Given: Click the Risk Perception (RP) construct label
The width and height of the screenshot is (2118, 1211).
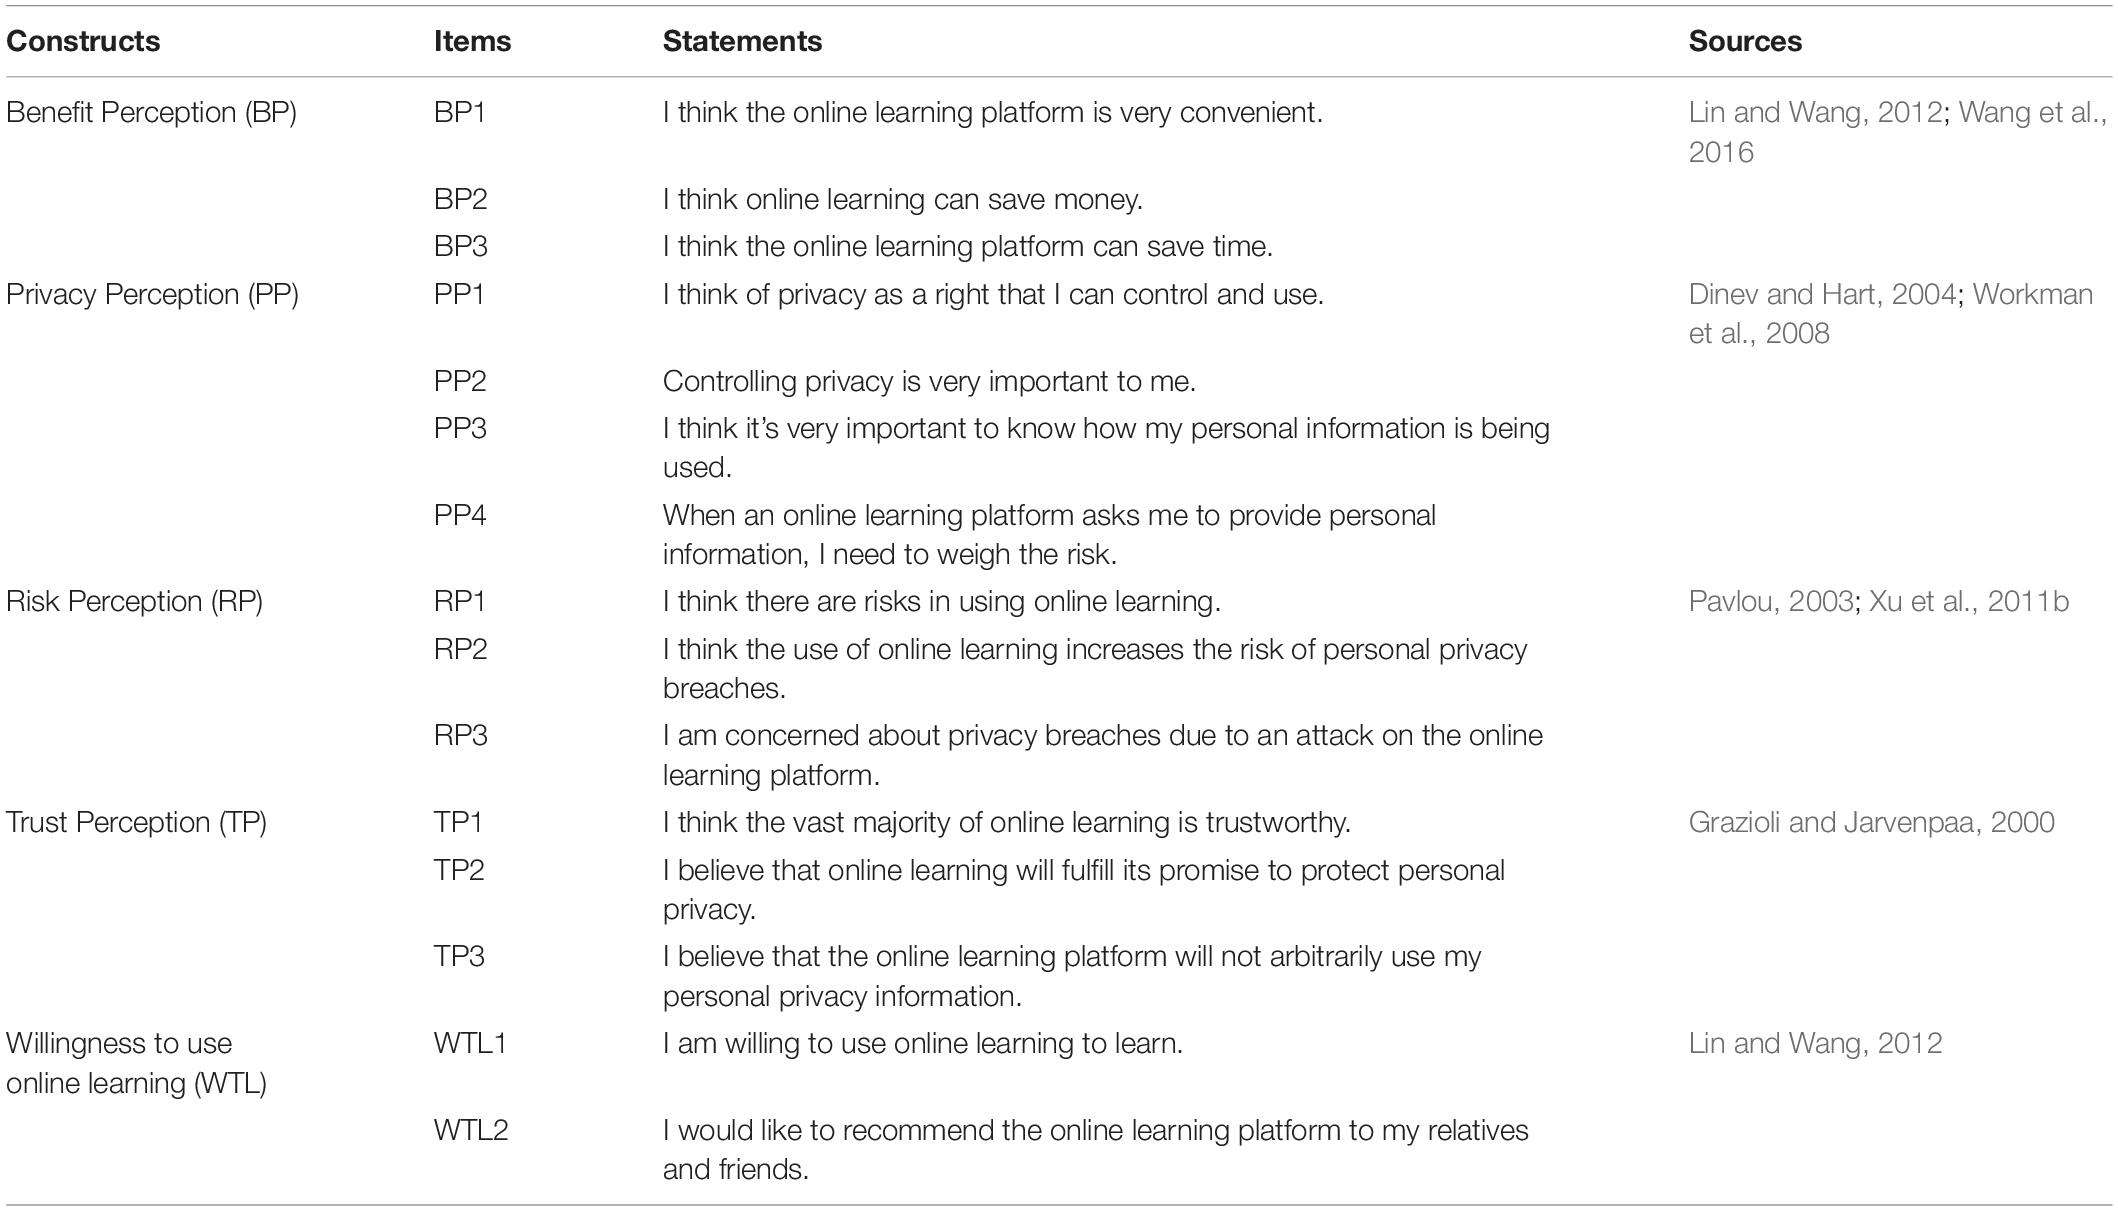Looking at the screenshot, I should [x=135, y=601].
